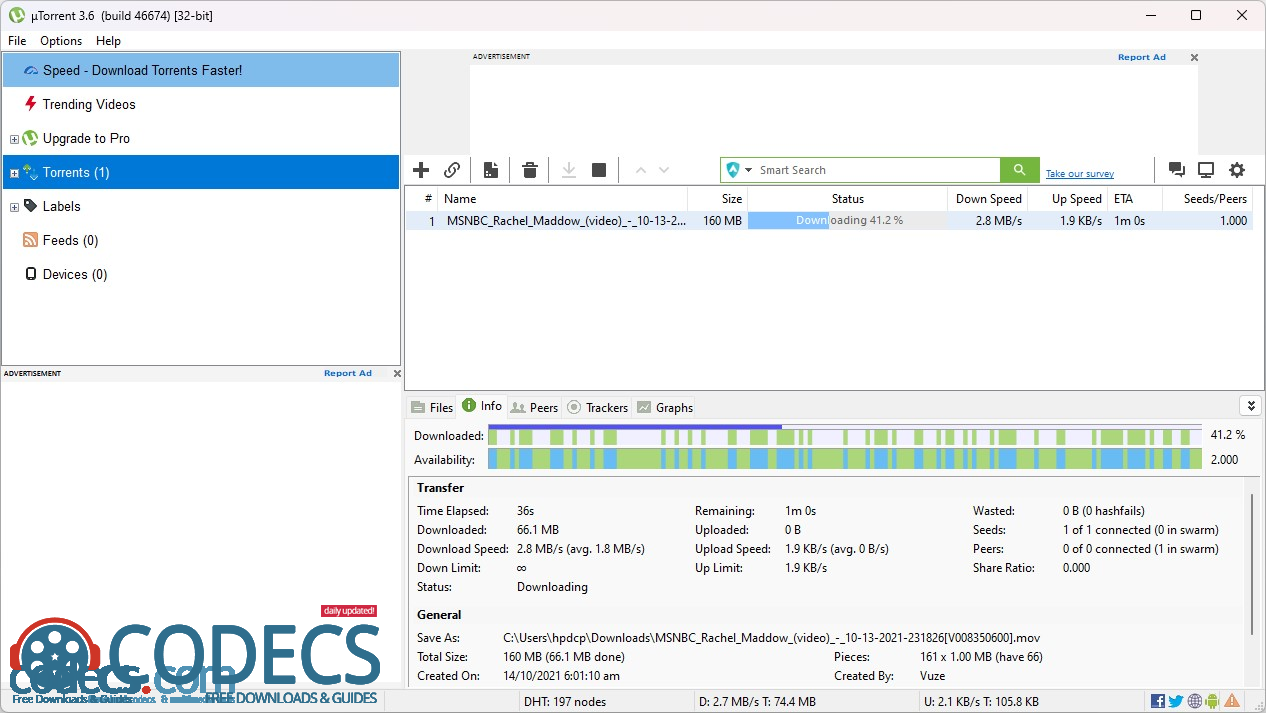
Task: Sort by the Status column header
Action: point(847,199)
